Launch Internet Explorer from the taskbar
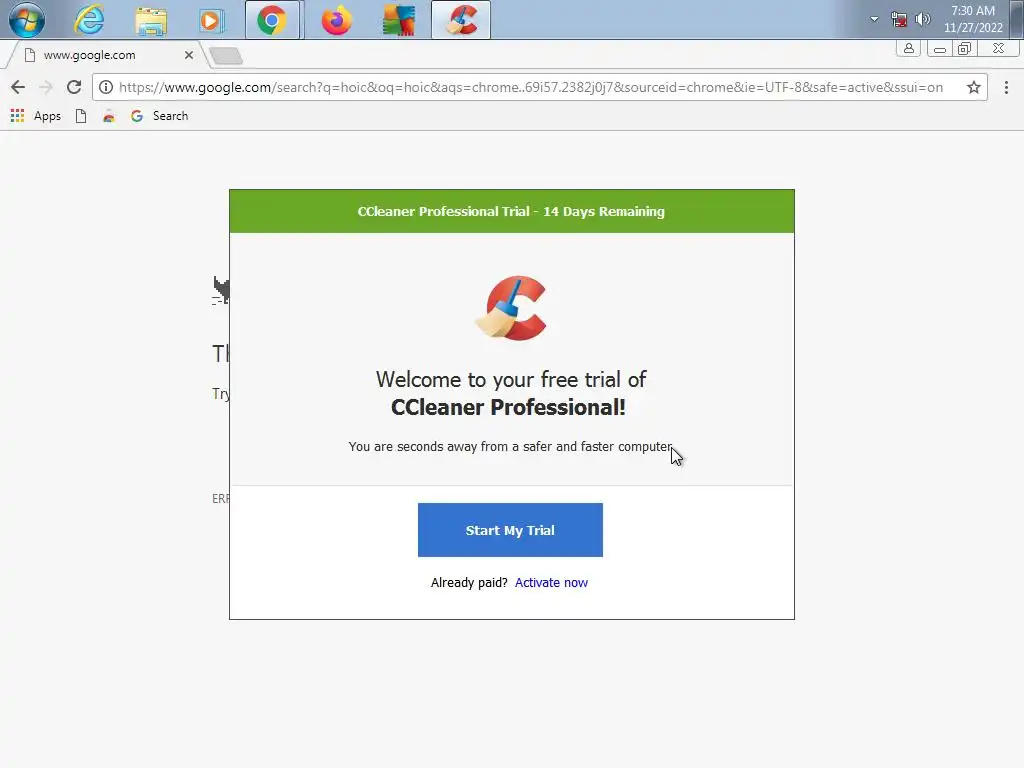The width and height of the screenshot is (1024, 768). coord(89,20)
